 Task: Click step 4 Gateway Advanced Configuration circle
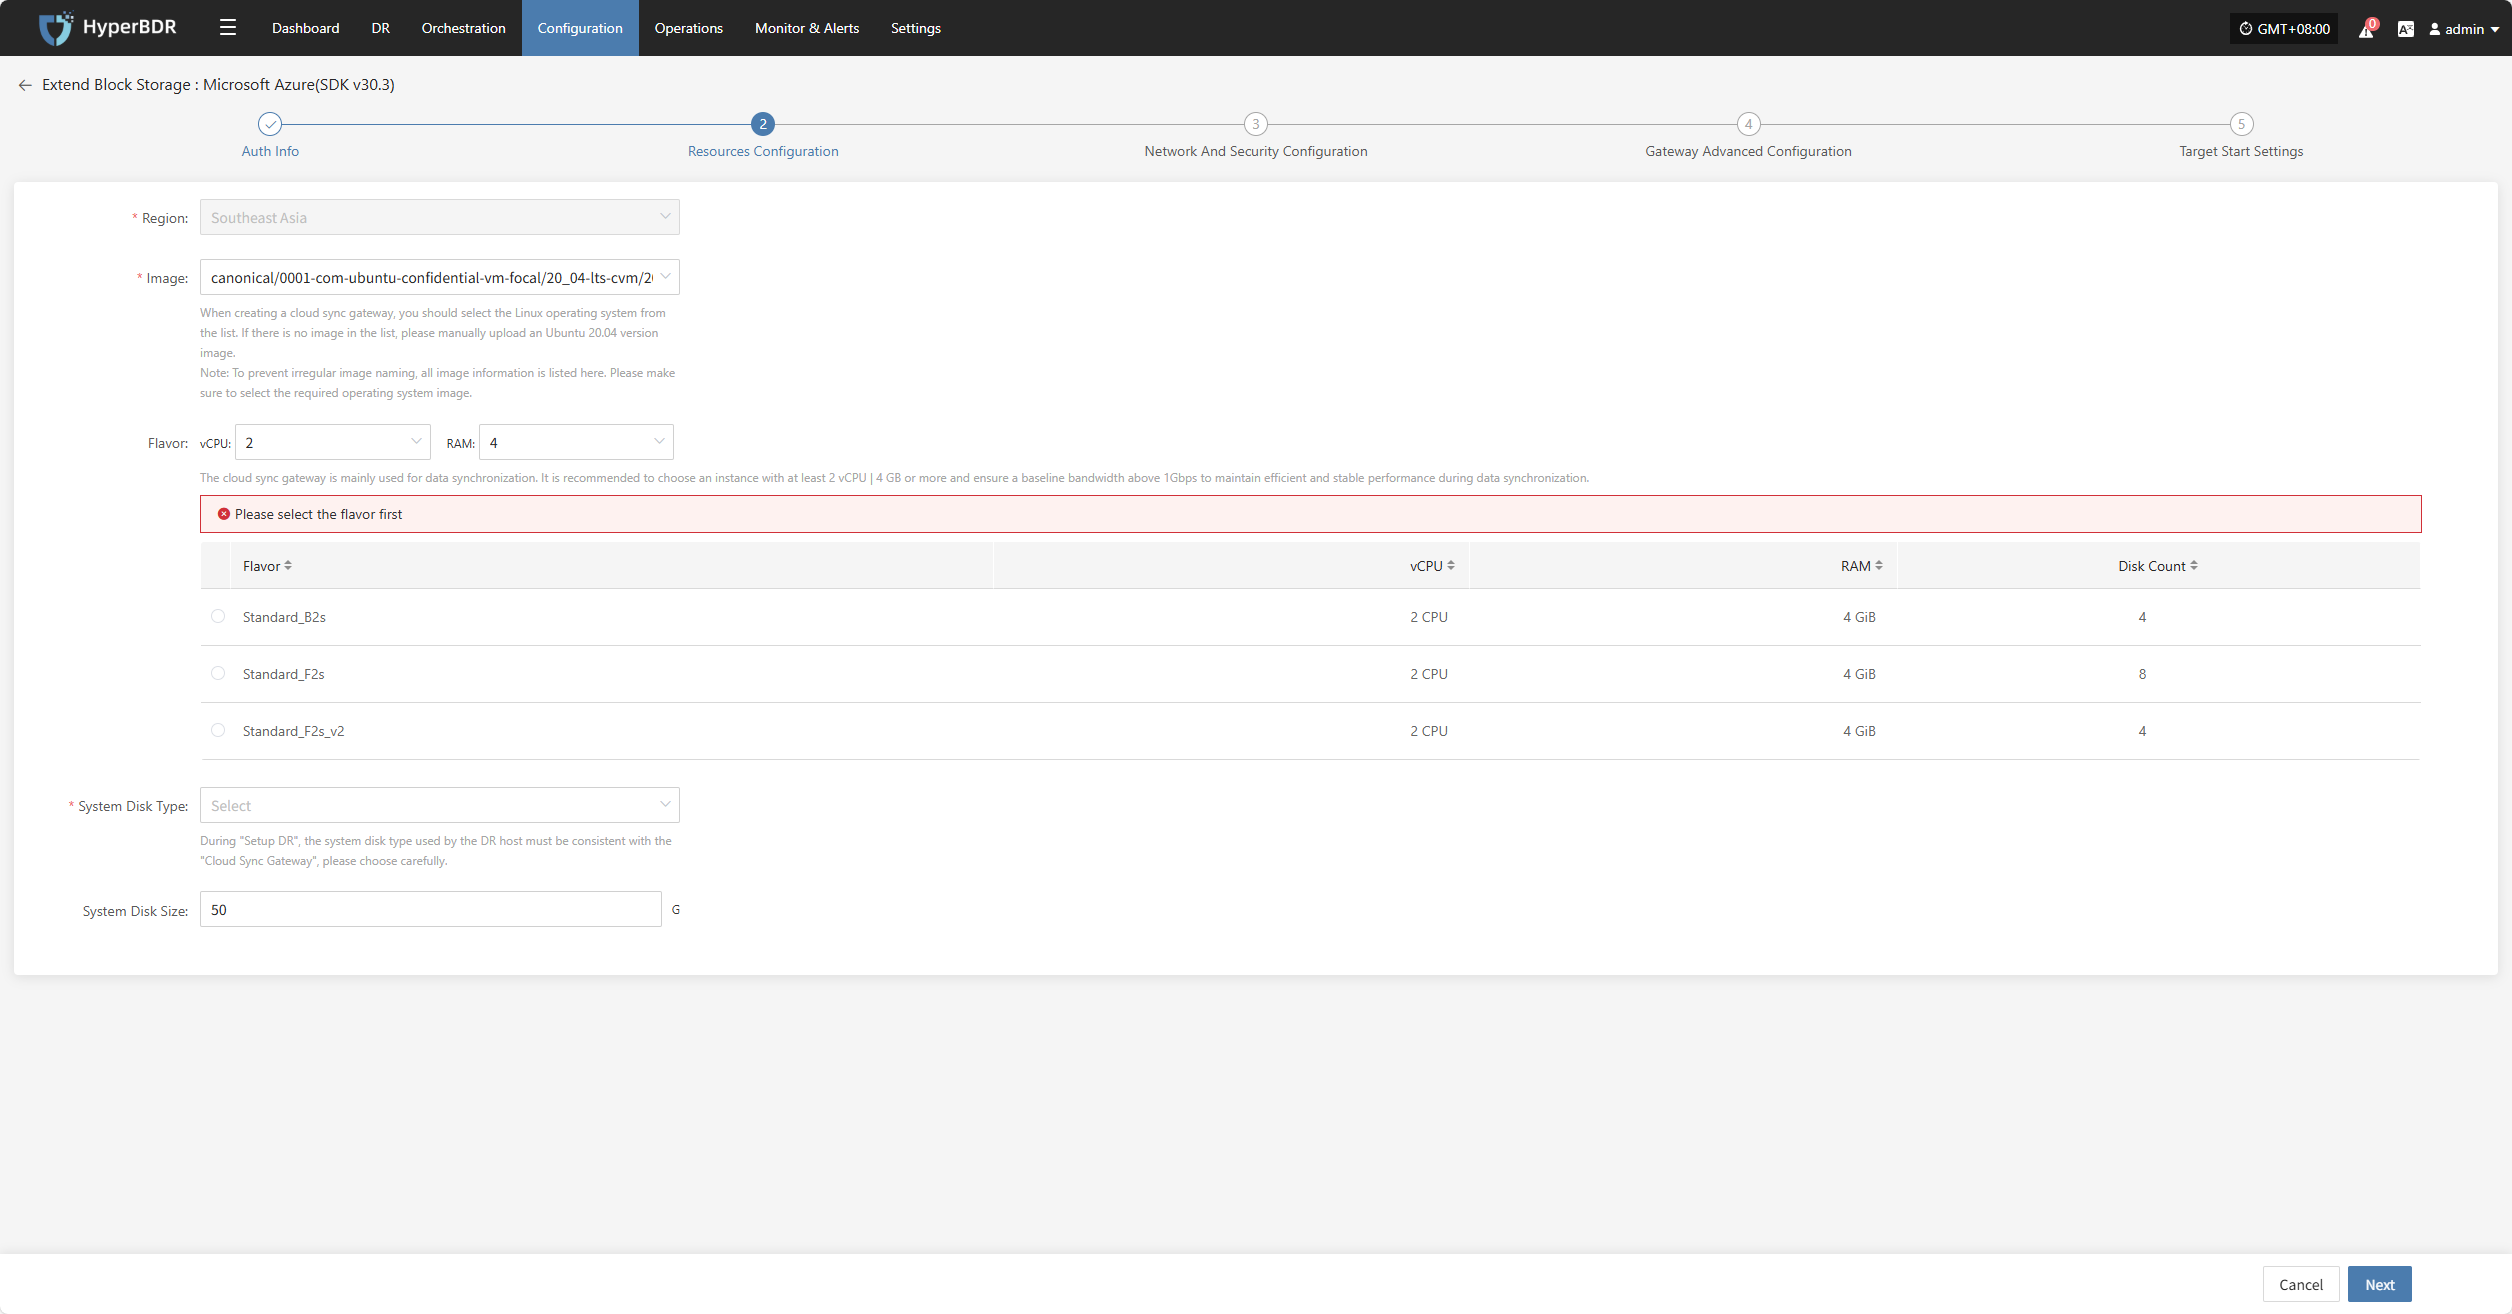pos(1748,124)
